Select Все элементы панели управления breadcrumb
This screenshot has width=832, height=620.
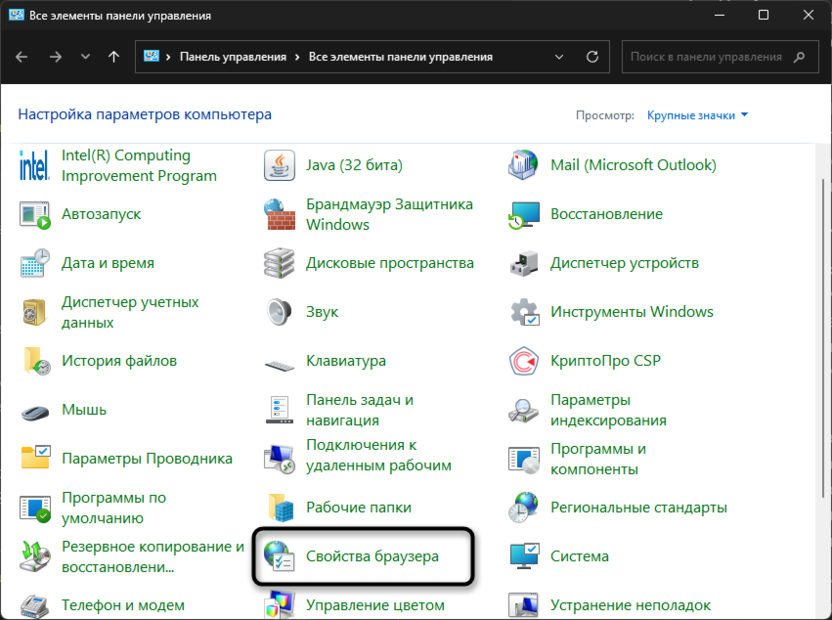click(x=400, y=57)
